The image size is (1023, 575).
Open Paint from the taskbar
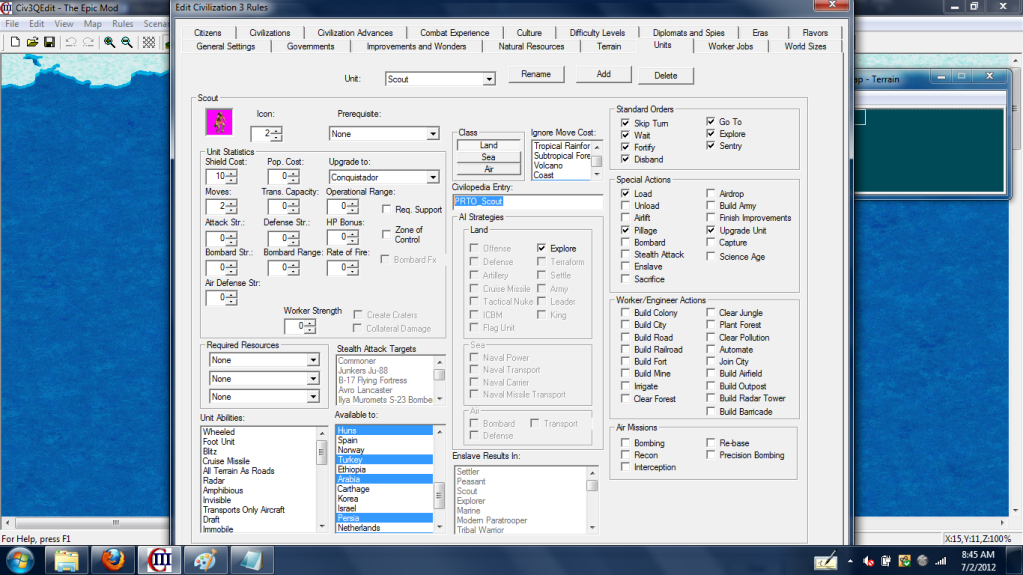[206, 561]
